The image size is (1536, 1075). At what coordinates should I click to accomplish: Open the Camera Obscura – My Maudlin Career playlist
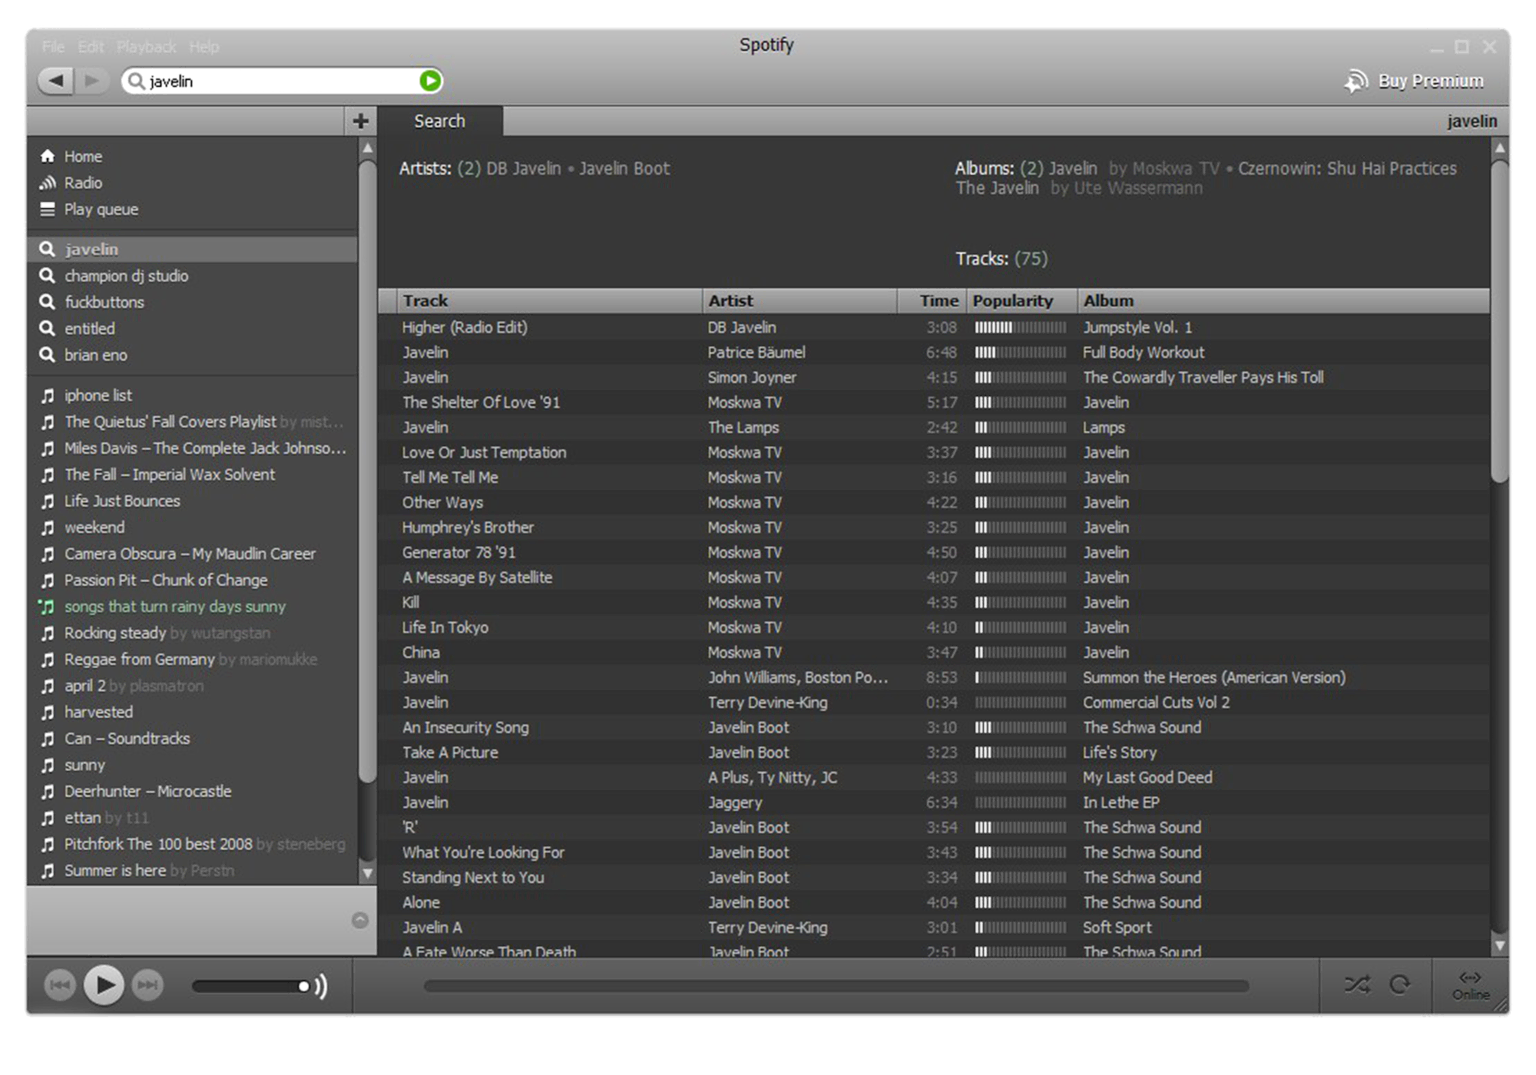point(190,553)
